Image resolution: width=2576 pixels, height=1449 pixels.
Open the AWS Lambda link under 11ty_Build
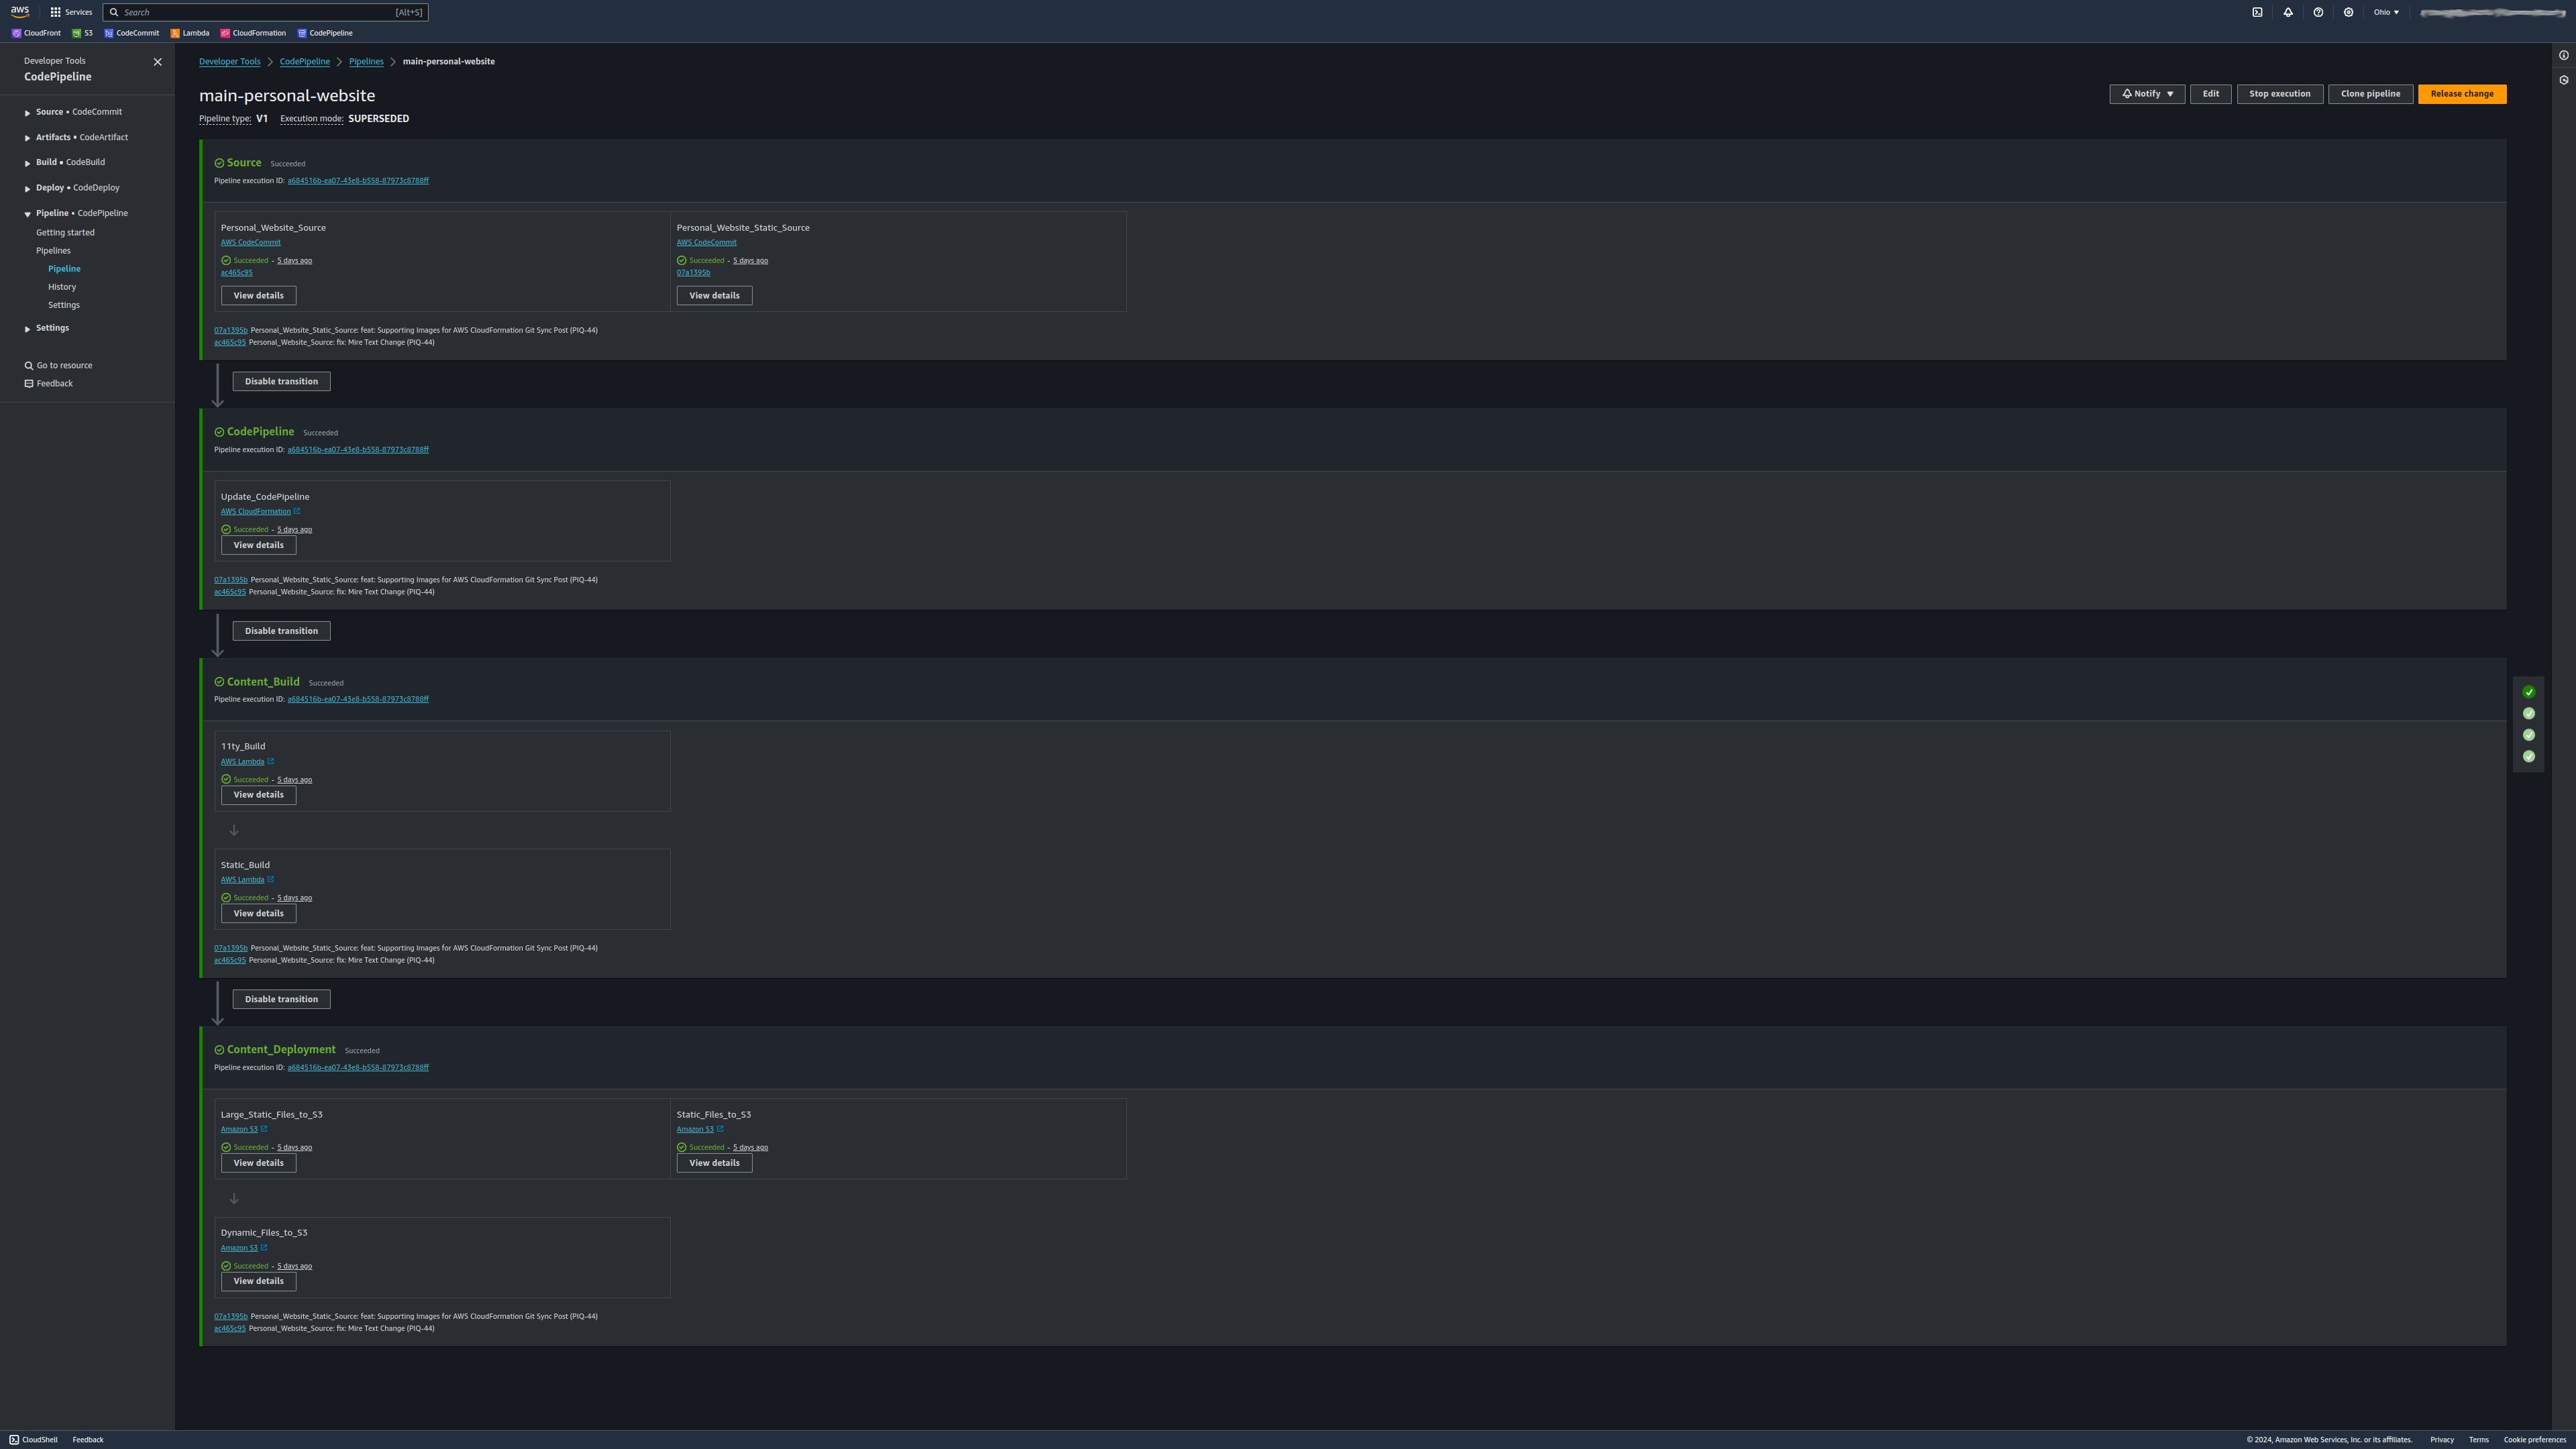[242, 761]
